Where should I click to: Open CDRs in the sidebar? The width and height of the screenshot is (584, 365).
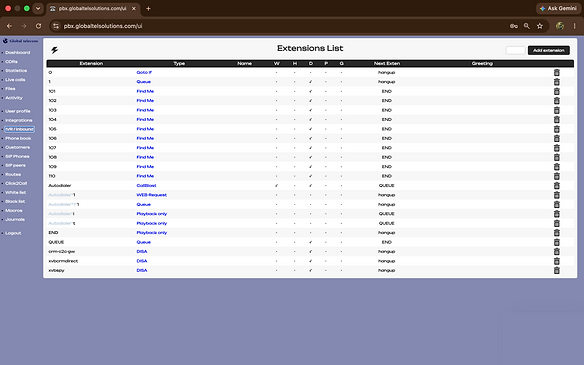(12, 62)
